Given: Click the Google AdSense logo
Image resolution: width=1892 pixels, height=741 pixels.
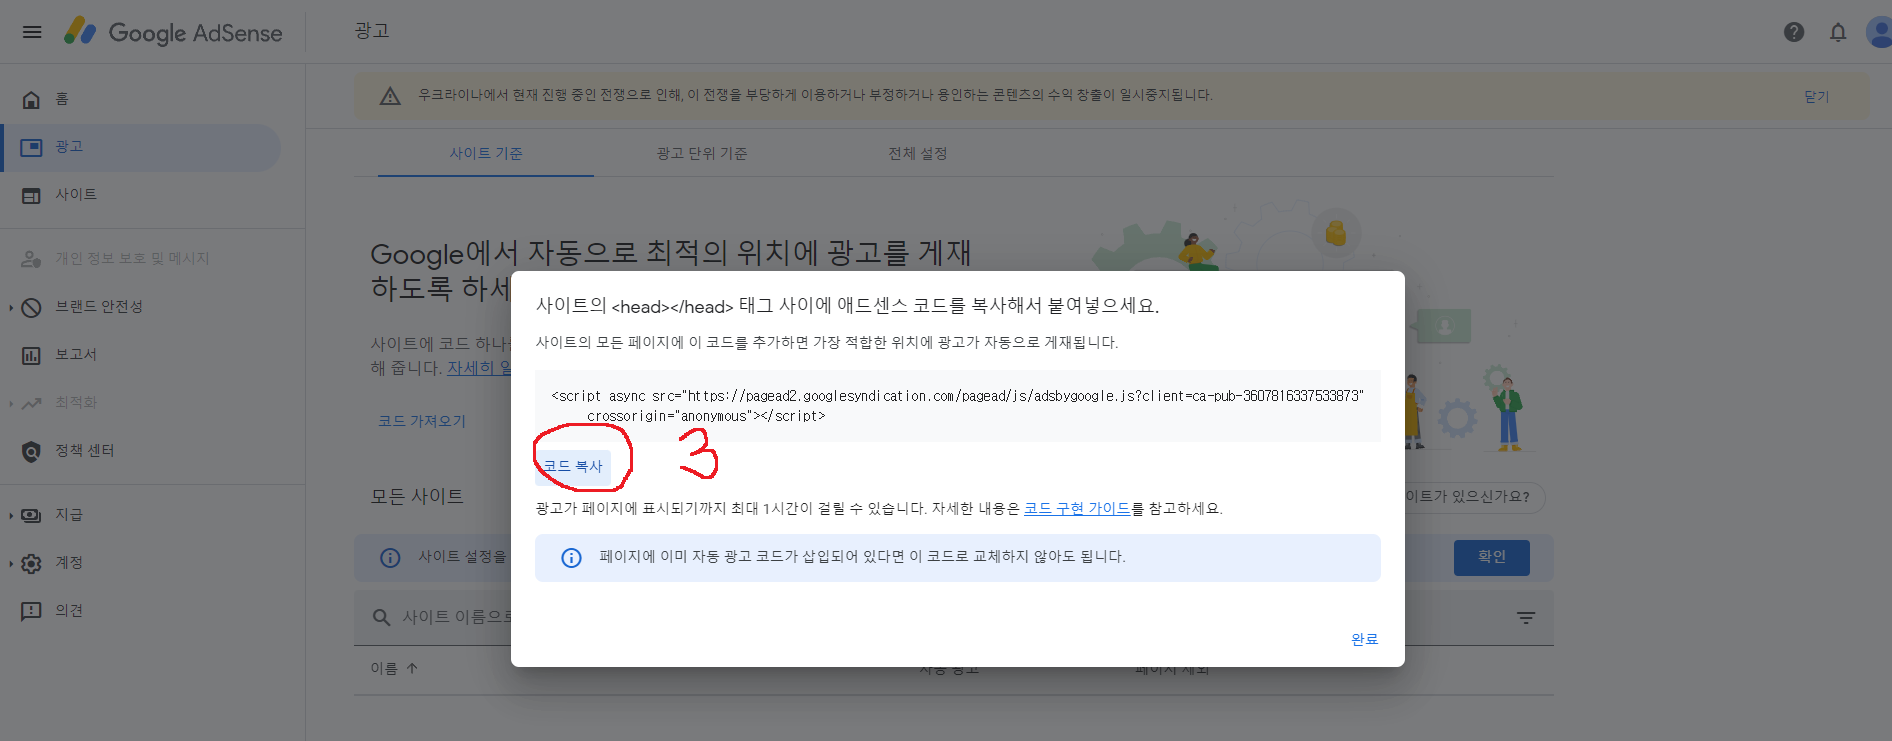Looking at the screenshot, I should click(x=173, y=32).
